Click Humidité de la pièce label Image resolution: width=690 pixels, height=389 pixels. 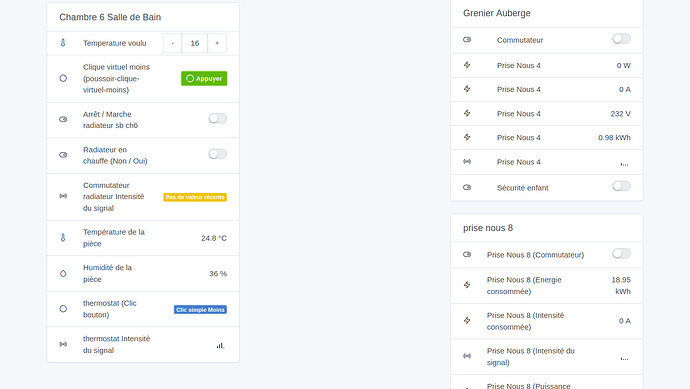coord(107,273)
